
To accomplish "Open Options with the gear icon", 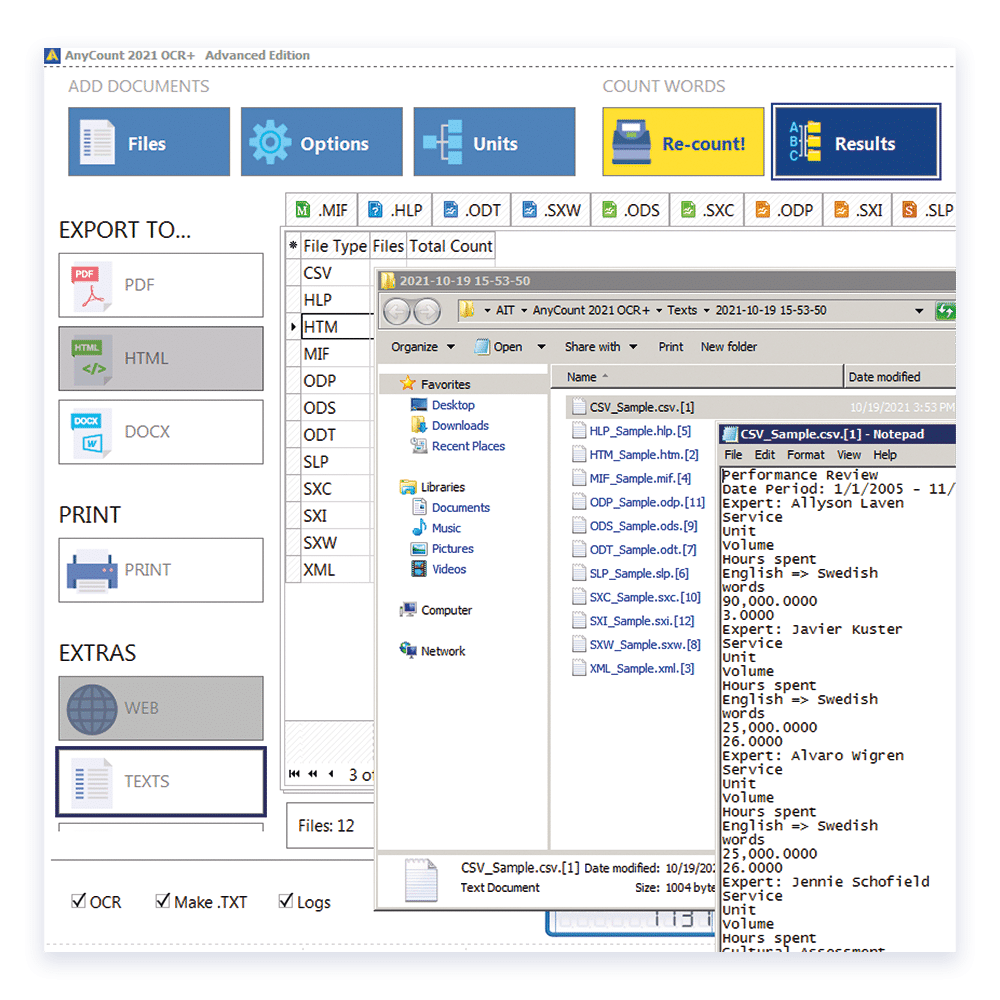I will [x=321, y=143].
